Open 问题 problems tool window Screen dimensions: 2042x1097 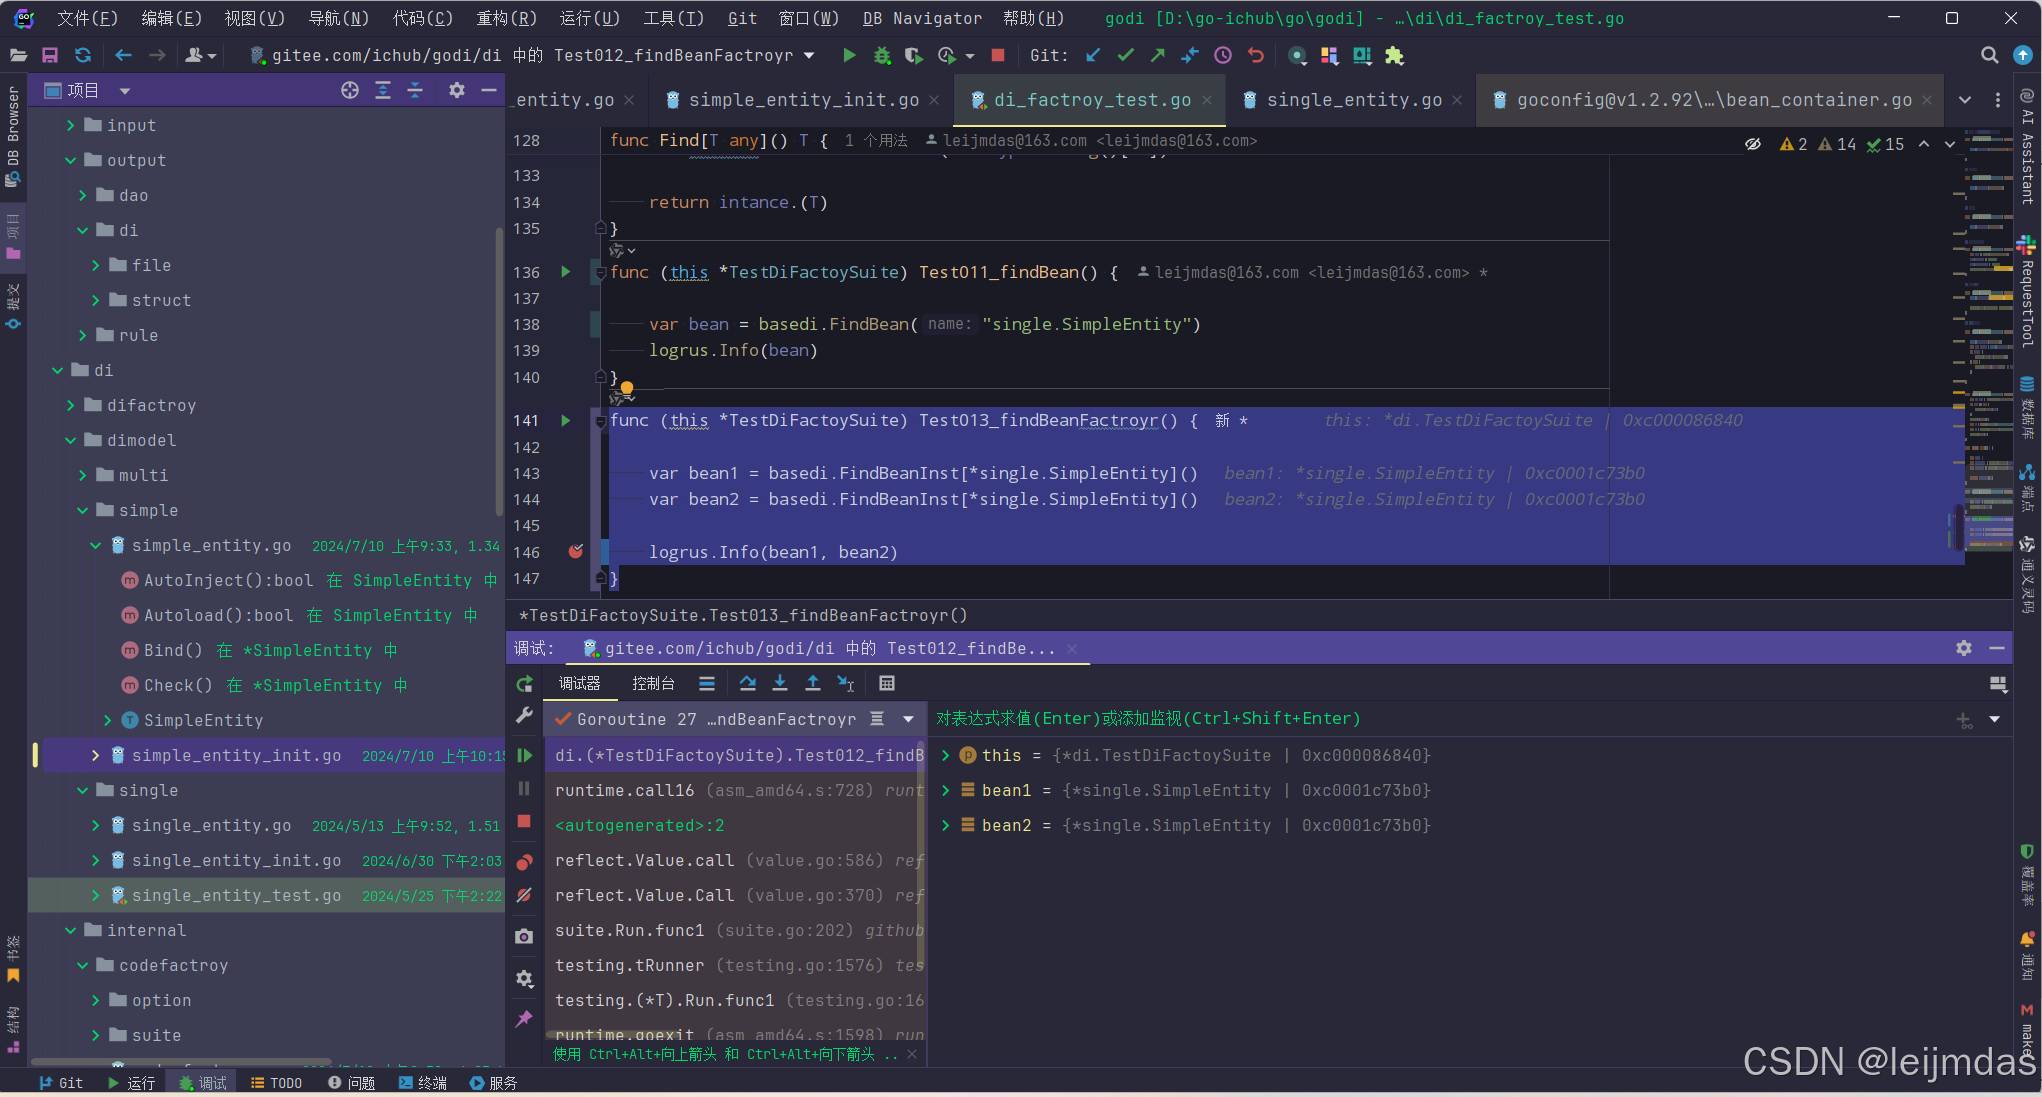tap(351, 1083)
